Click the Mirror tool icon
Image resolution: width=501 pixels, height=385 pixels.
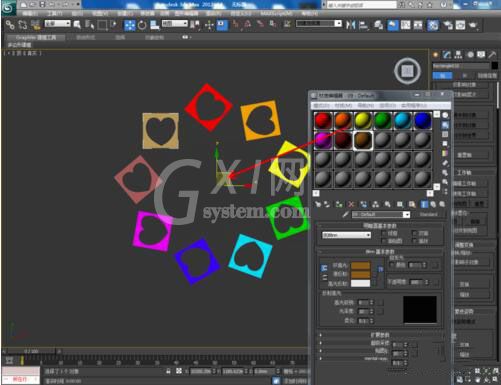coord(350,25)
